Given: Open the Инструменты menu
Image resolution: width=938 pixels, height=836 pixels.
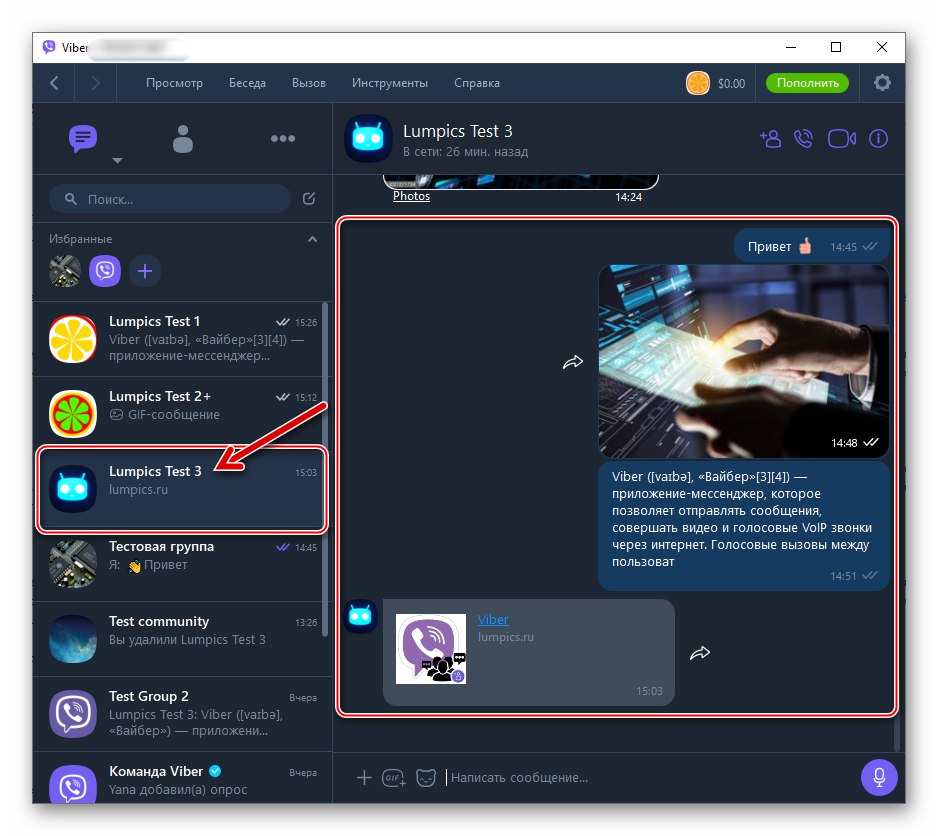Looking at the screenshot, I should coord(389,83).
